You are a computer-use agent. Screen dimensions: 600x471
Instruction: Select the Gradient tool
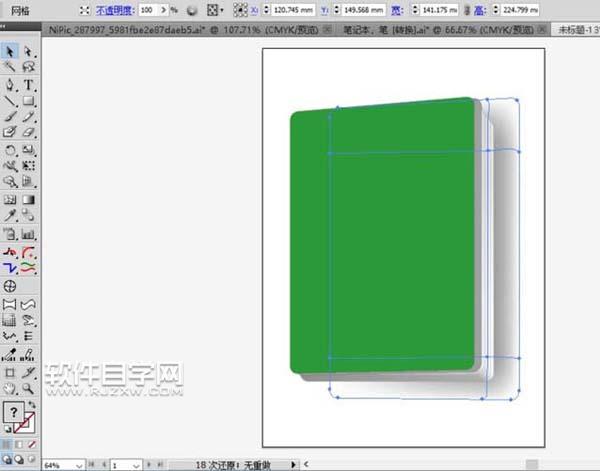click(x=29, y=199)
